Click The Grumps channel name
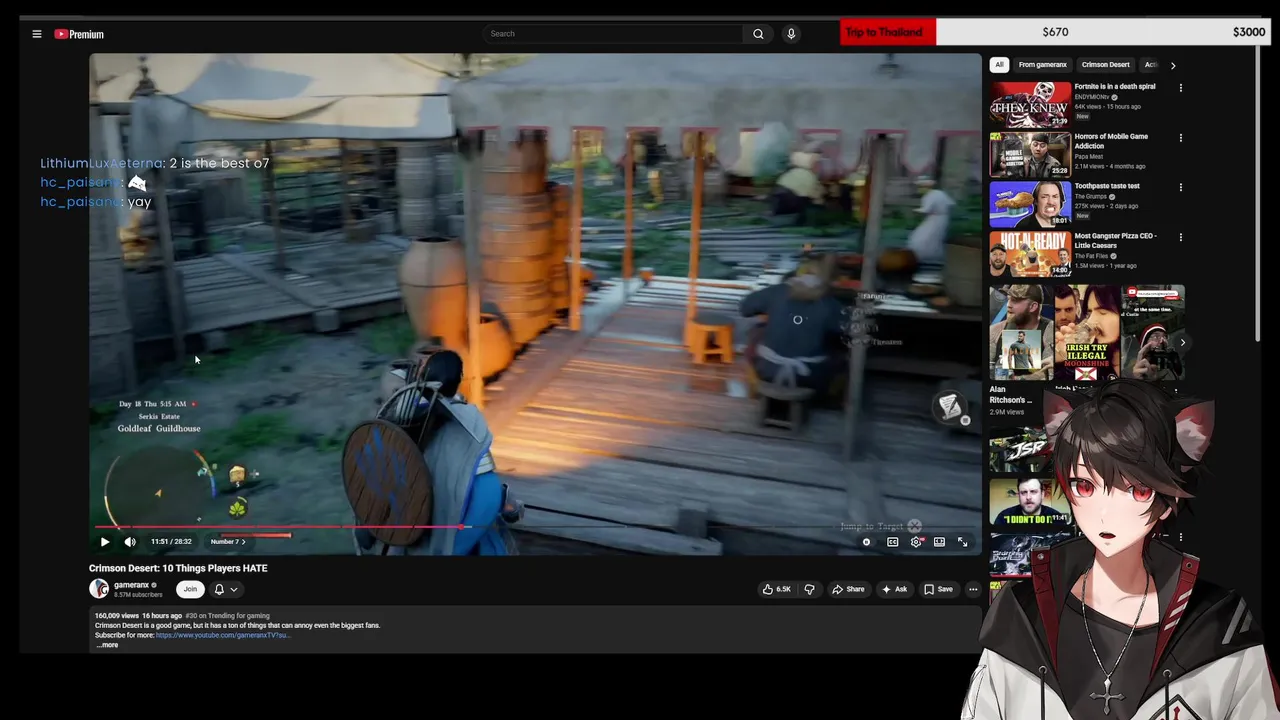This screenshot has height=720, width=1280. point(1091,196)
